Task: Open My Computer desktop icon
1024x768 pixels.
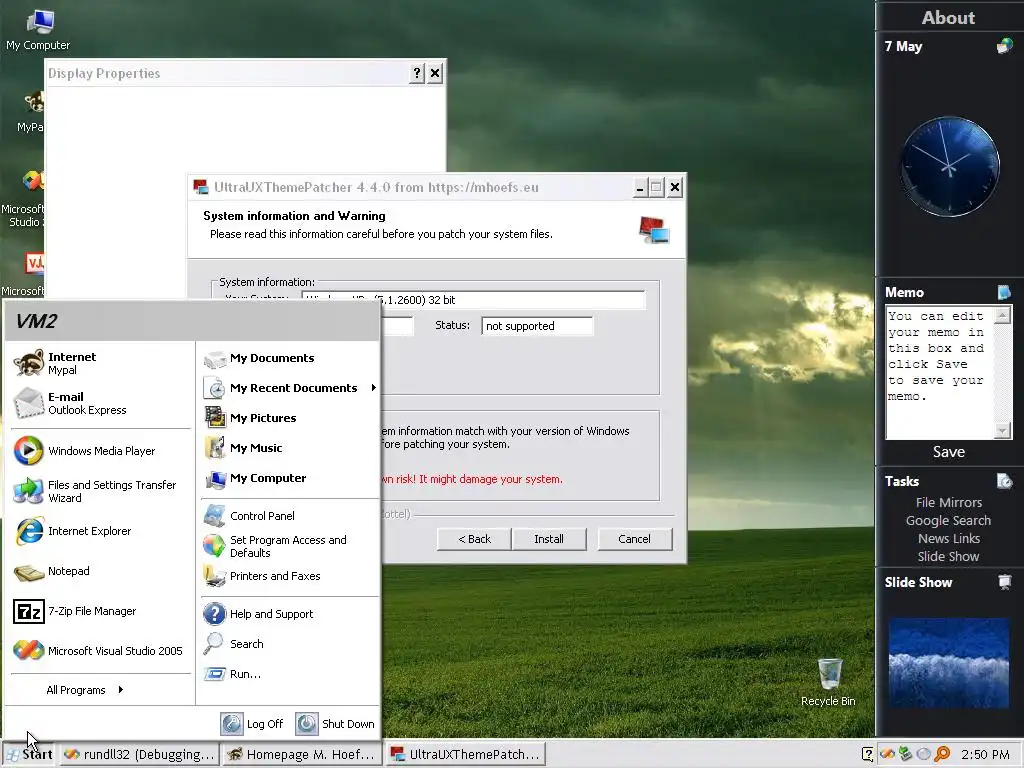Action: [38, 30]
